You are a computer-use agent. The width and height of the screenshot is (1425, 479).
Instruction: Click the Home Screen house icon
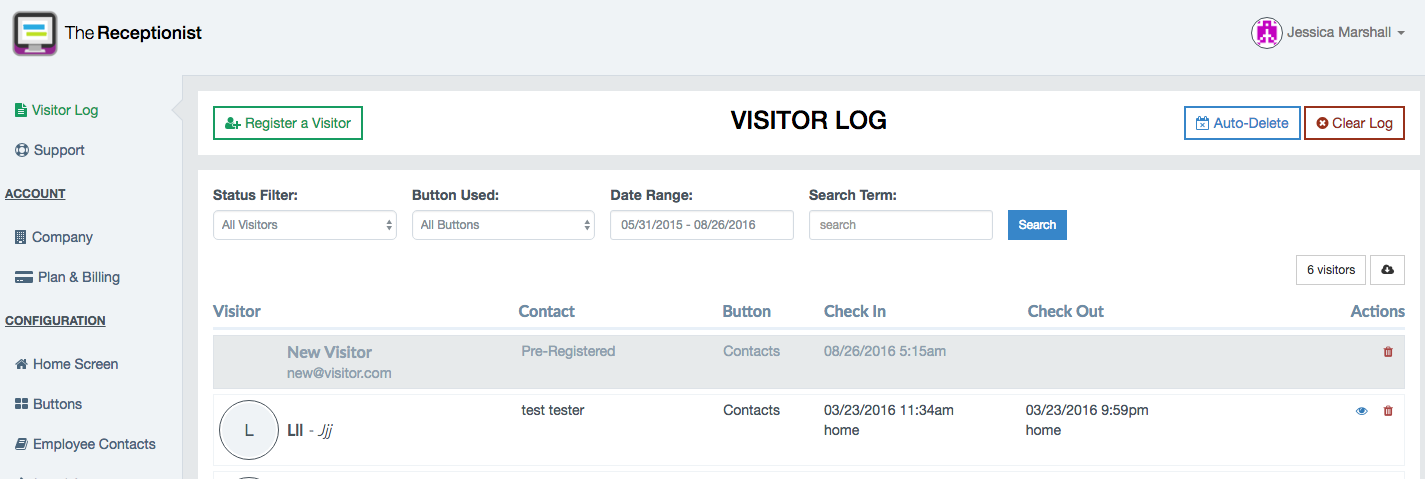21,364
